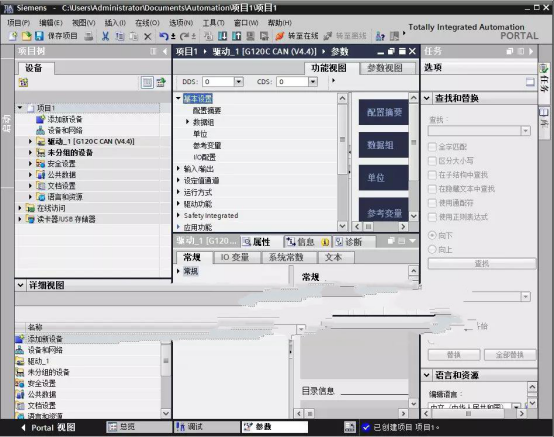Open the DDS dropdown

point(238,82)
